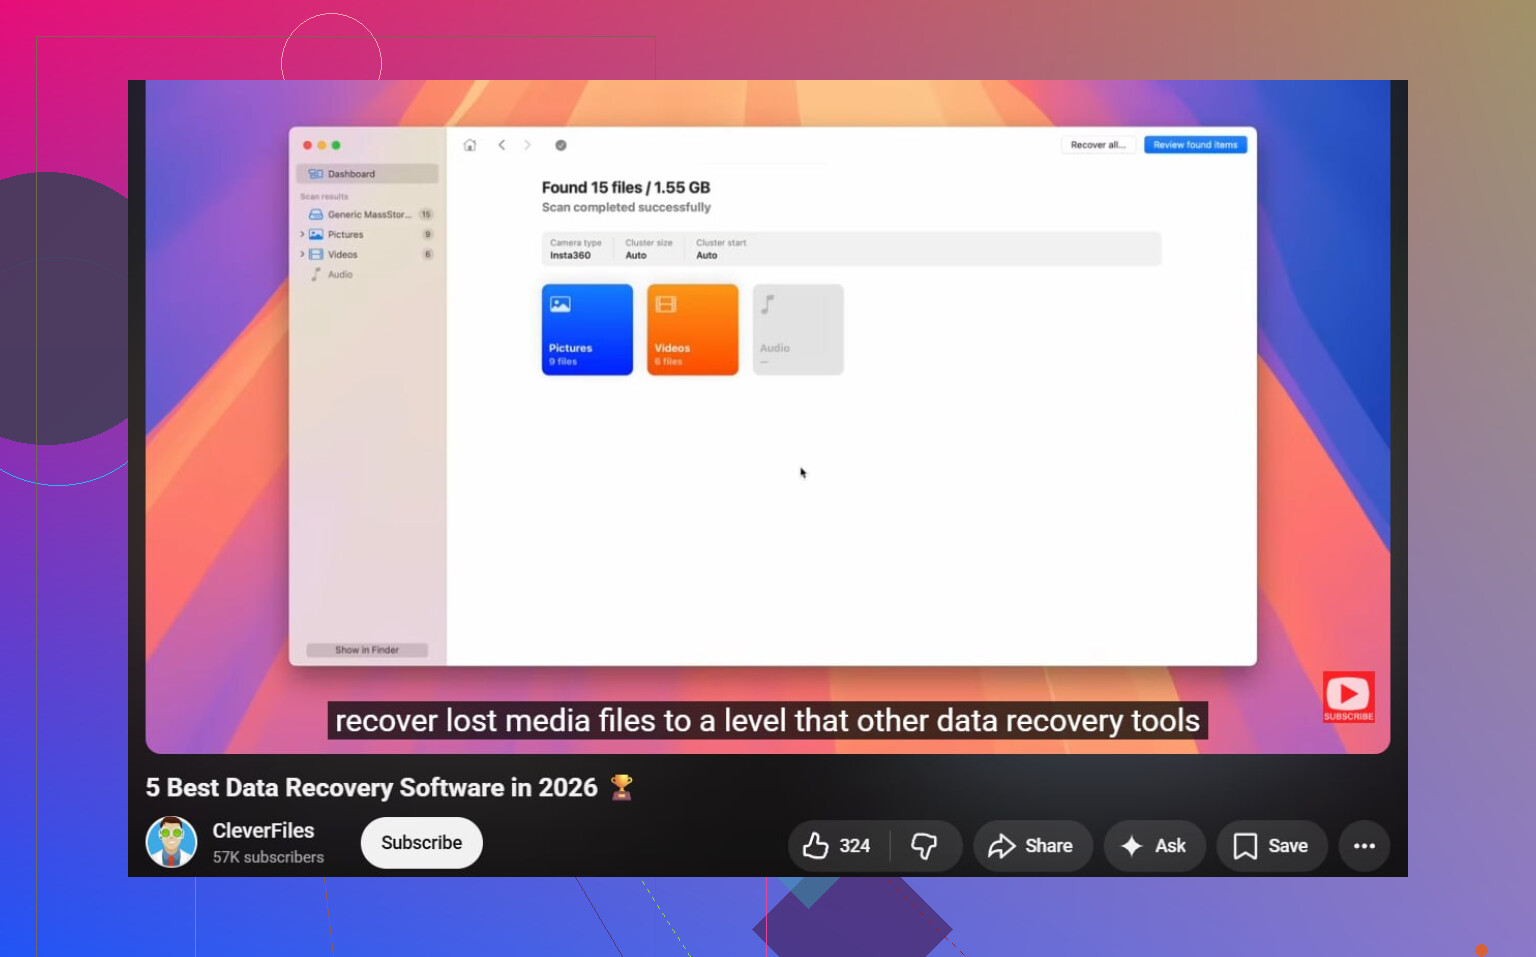This screenshot has width=1536, height=957.
Task: Click the Share button
Action: click(x=1032, y=846)
